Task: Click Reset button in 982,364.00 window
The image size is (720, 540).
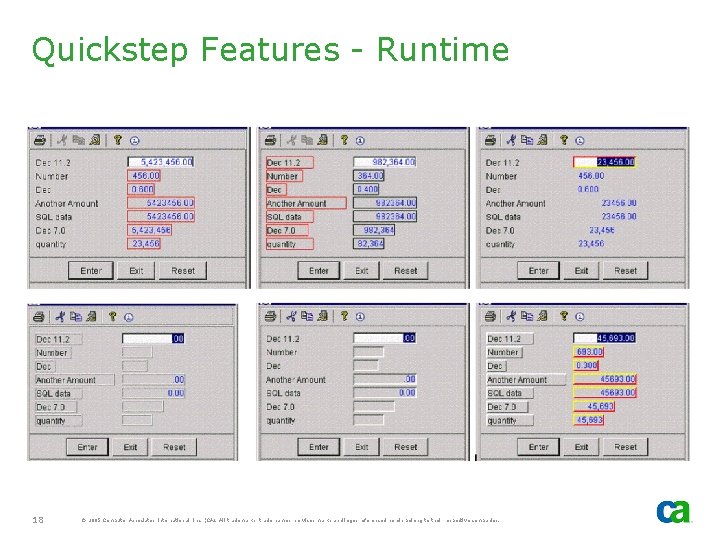Action: tap(405, 270)
